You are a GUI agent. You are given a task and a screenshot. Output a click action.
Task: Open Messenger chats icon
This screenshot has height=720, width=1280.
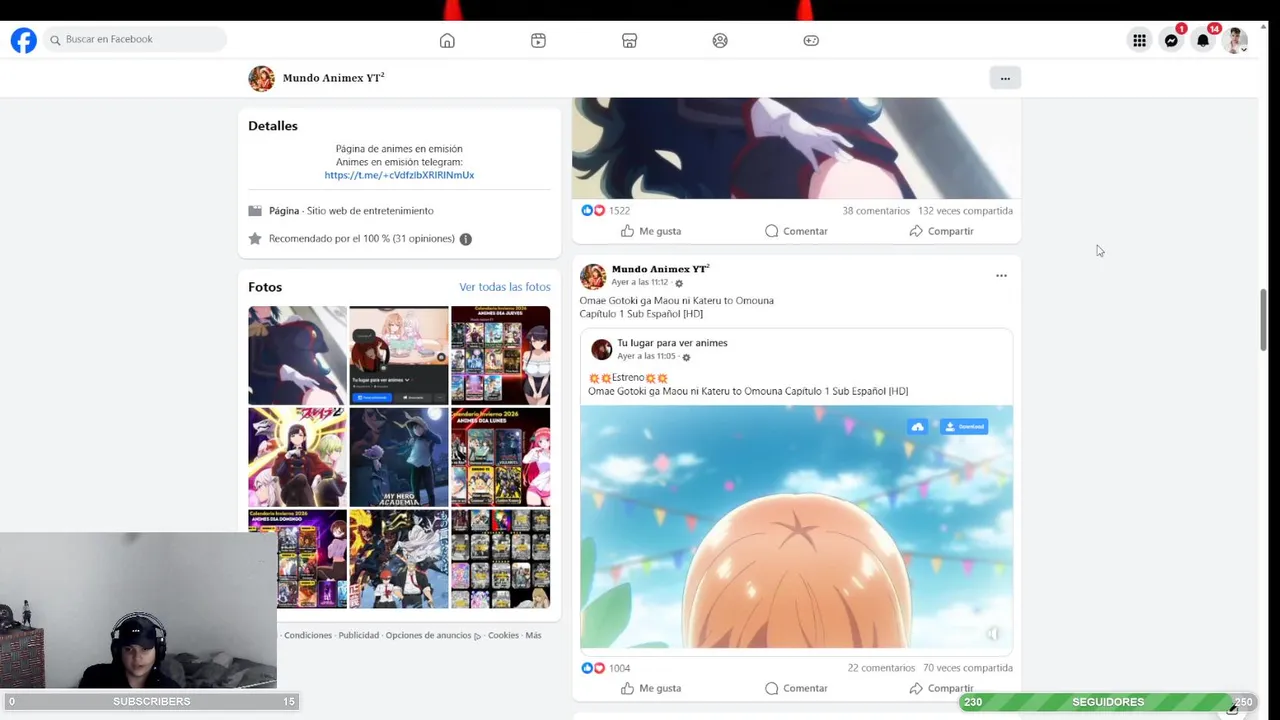pyautogui.click(x=1171, y=40)
